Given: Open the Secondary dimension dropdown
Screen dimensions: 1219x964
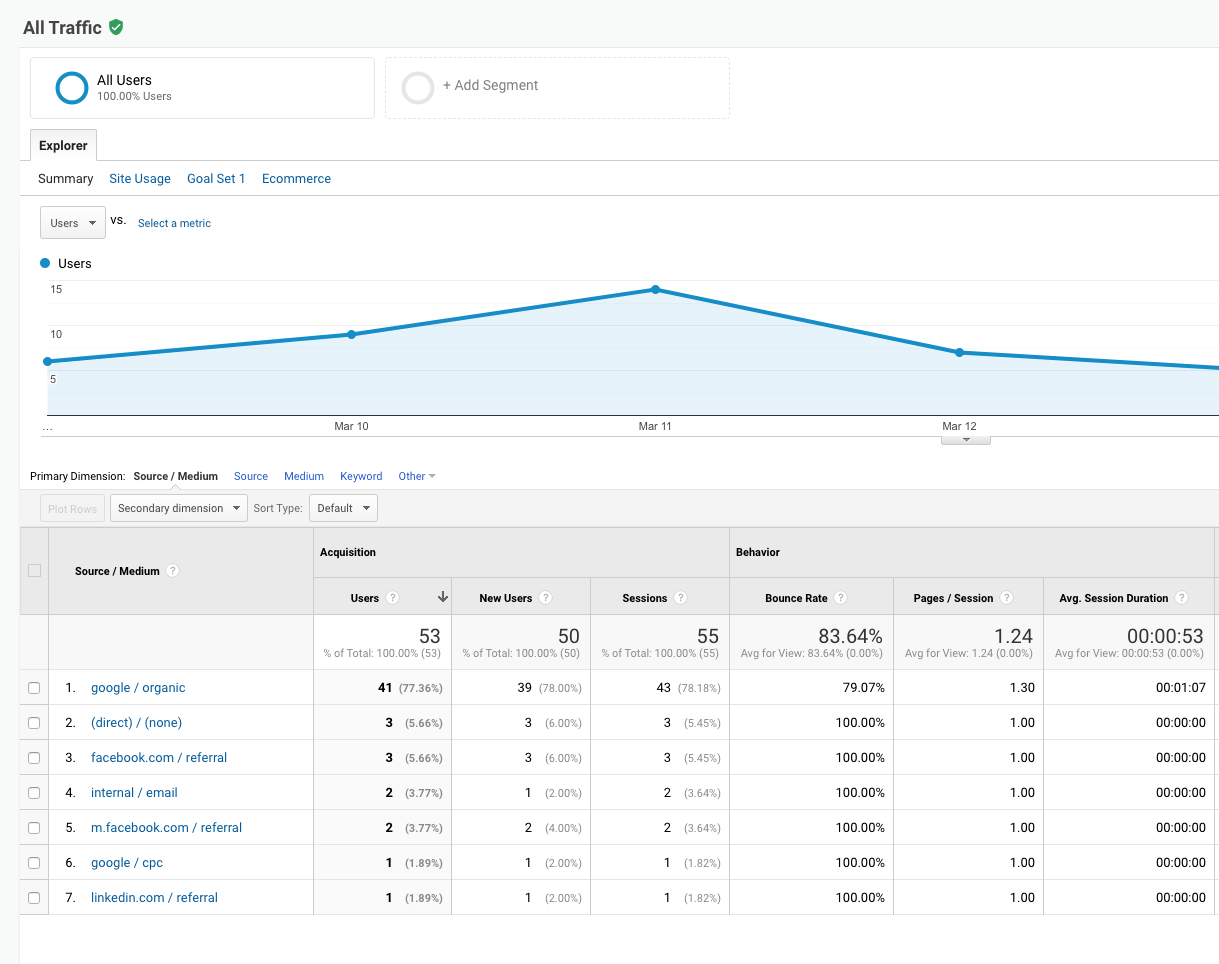Looking at the screenshot, I should [178, 507].
